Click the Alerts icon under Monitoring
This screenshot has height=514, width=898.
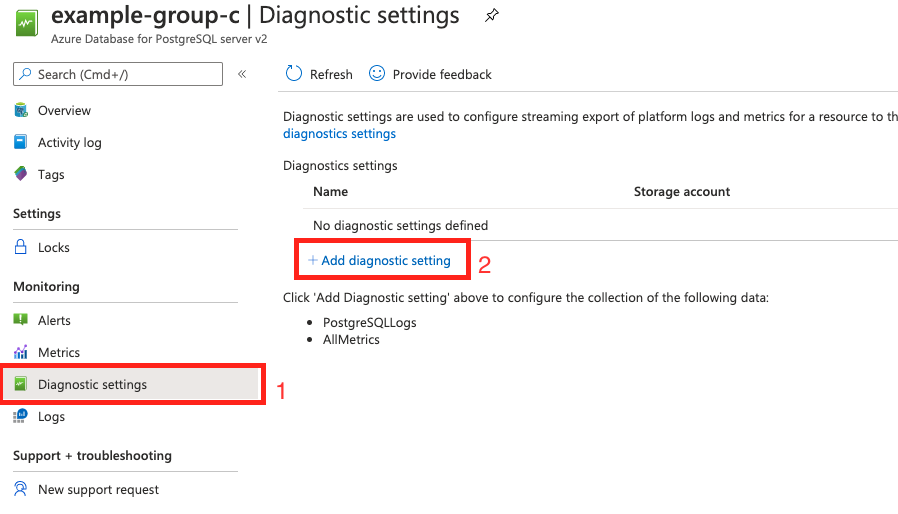click(x=21, y=320)
